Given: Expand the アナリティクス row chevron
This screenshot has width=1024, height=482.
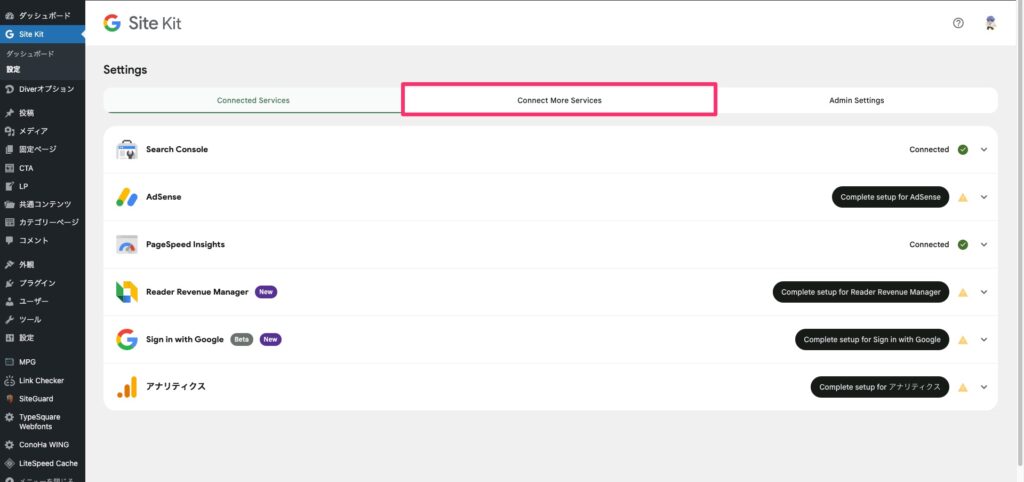Looking at the screenshot, I should (984, 387).
